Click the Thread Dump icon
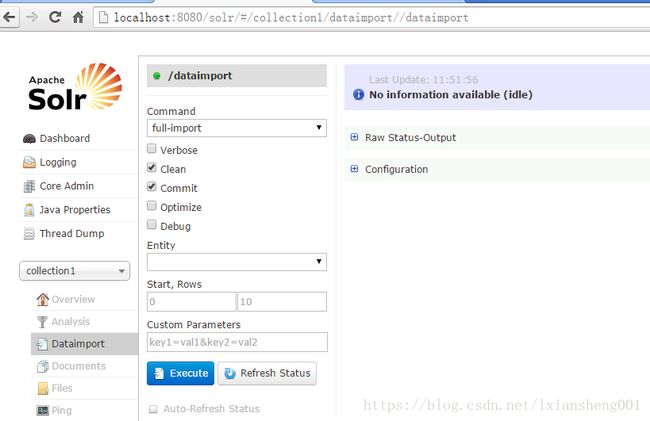This screenshot has height=421, width=650. pos(29,233)
